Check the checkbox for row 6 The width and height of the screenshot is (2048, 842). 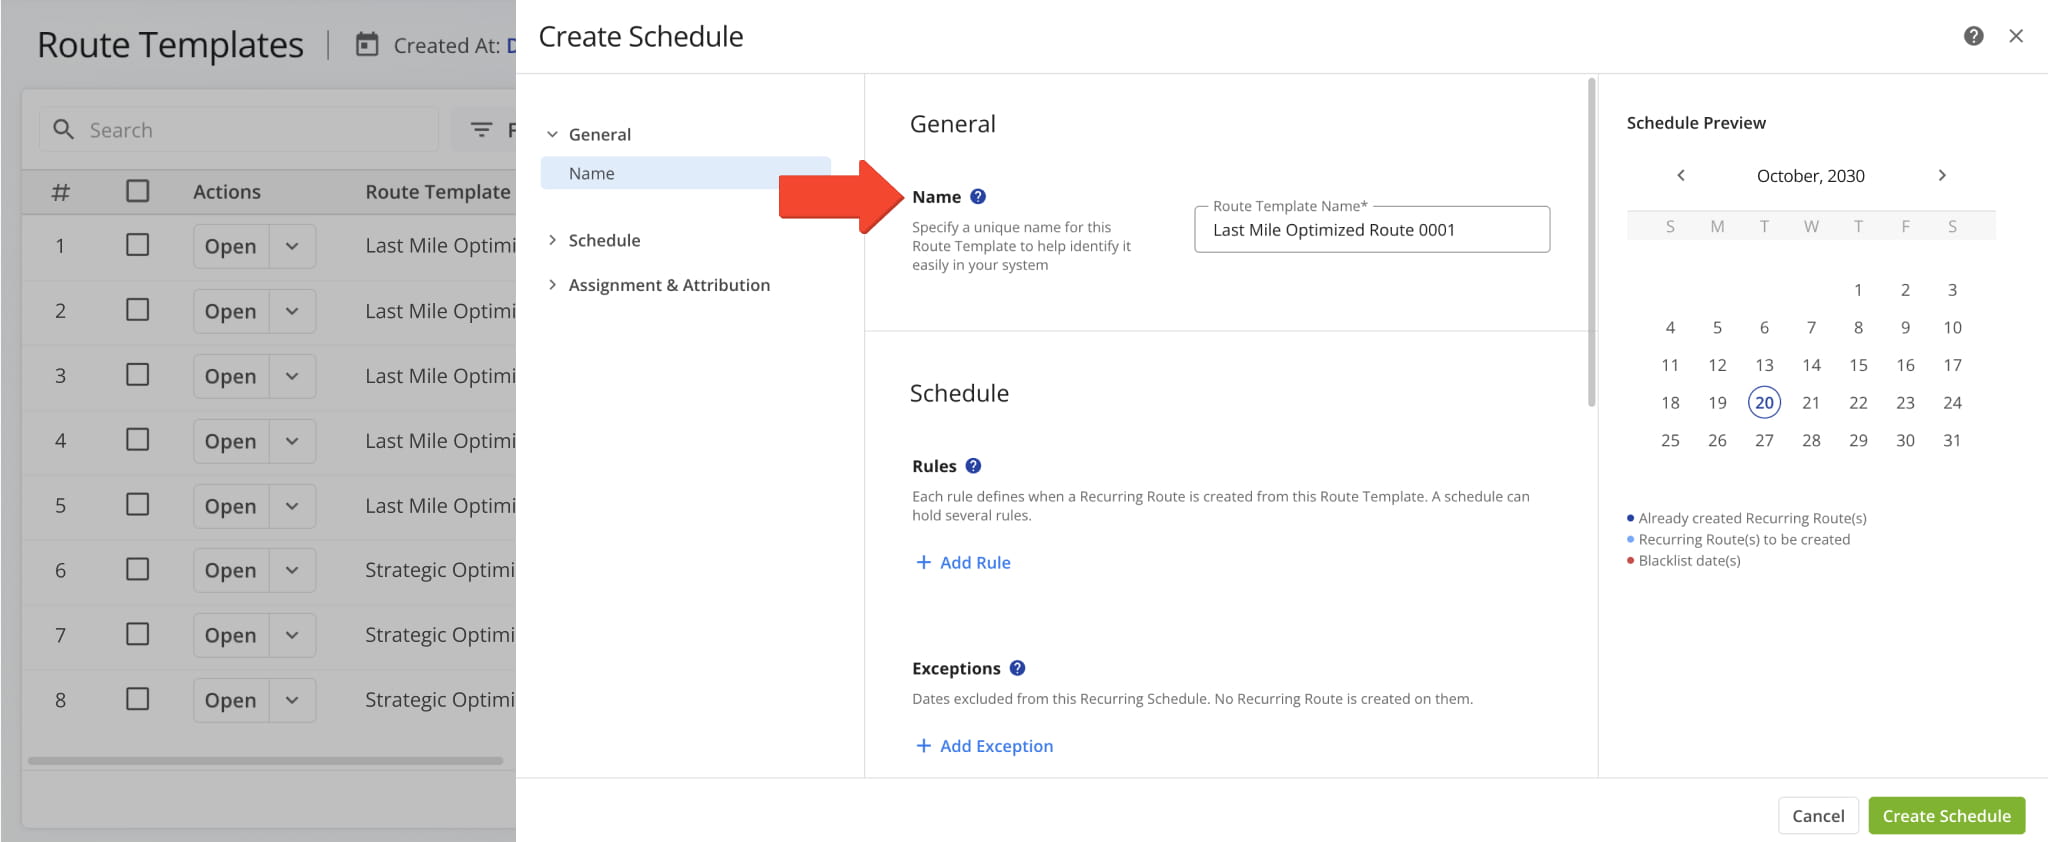138,569
